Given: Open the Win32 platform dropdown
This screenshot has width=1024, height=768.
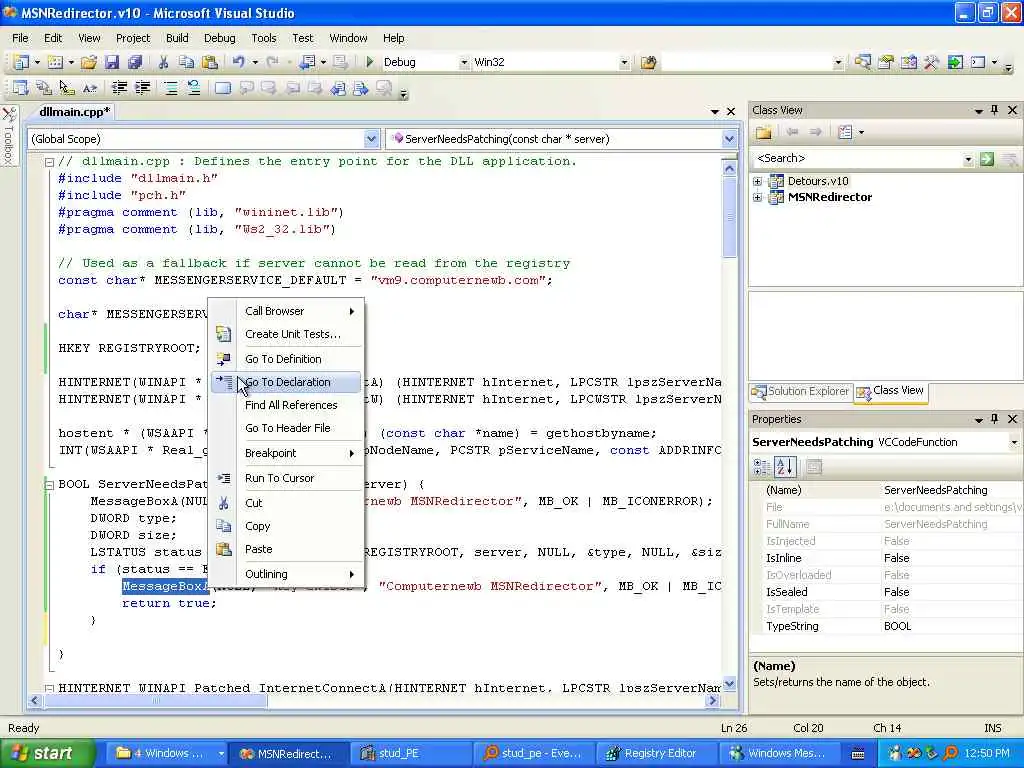Looking at the screenshot, I should (x=624, y=63).
